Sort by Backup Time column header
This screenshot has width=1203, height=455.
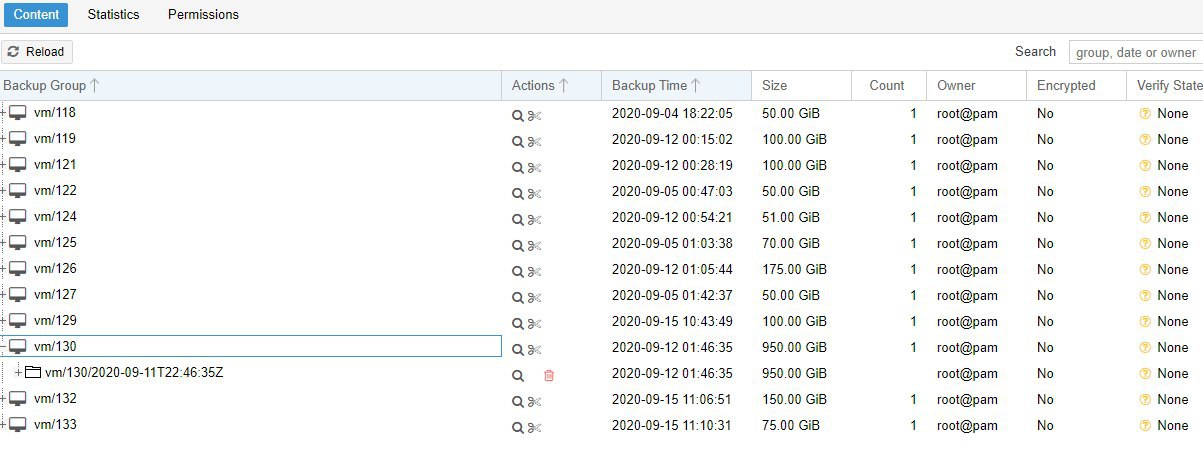676,86
